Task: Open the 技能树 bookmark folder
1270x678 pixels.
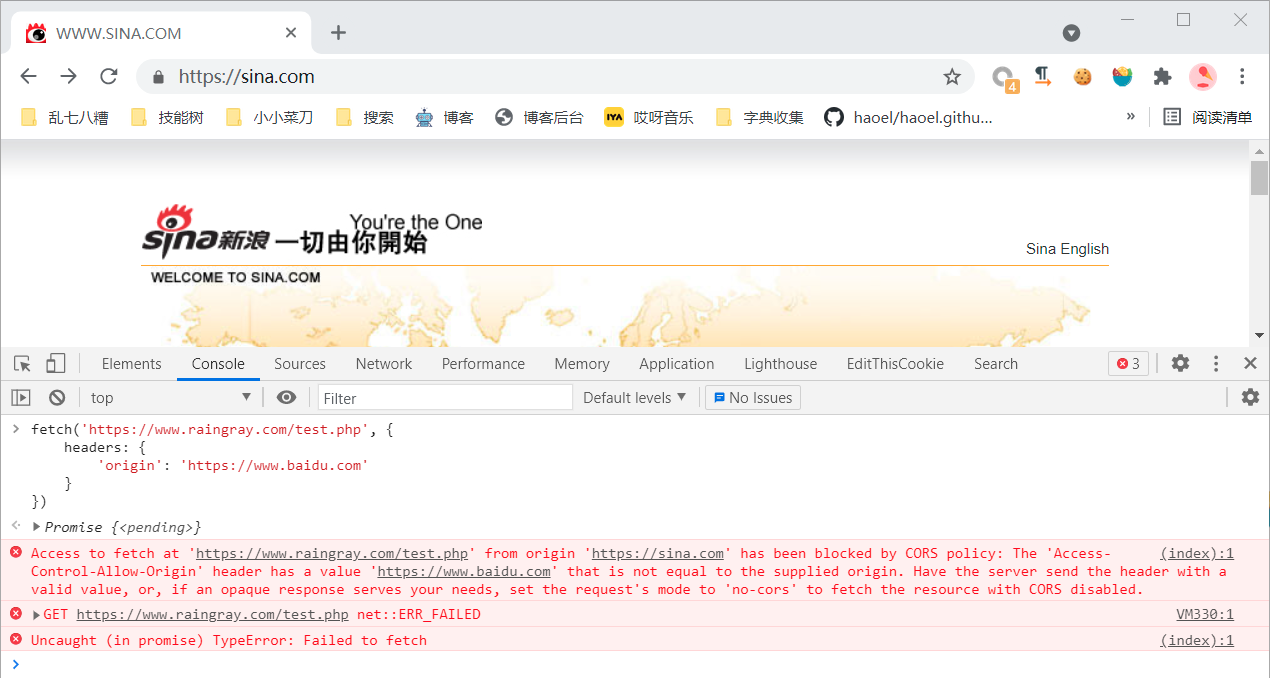Action: point(167,117)
